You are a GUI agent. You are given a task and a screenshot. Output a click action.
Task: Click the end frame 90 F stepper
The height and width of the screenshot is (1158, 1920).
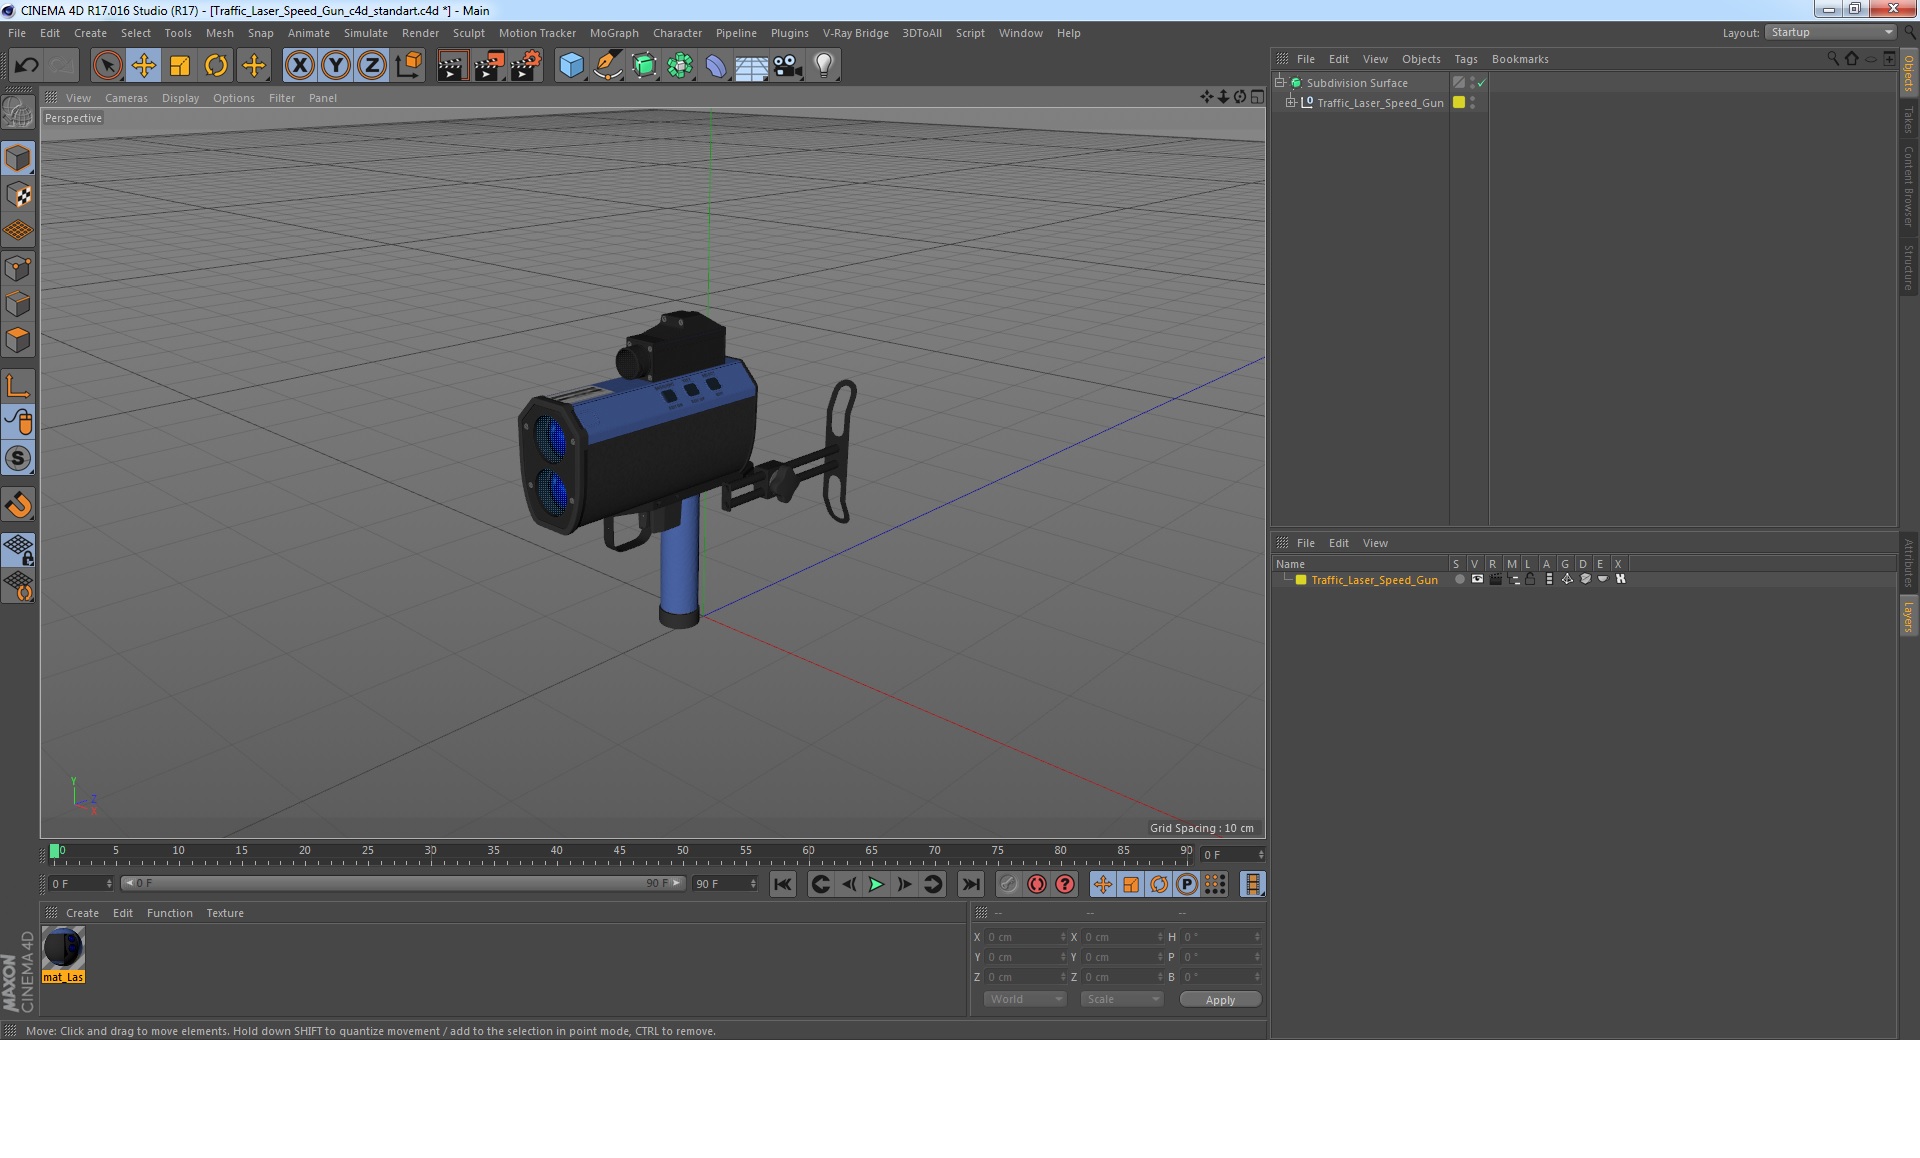pos(753,884)
